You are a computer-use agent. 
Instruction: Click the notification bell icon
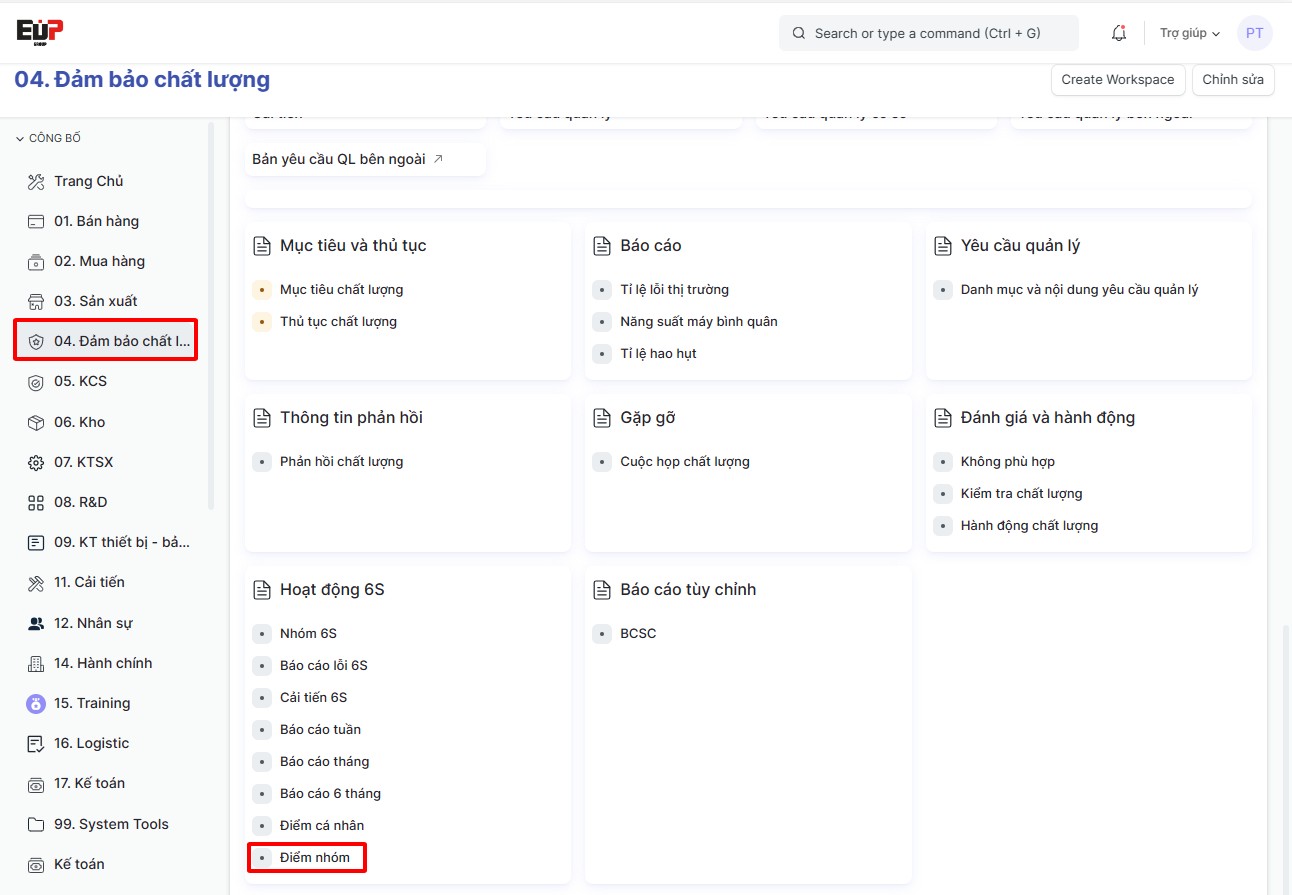1119,33
